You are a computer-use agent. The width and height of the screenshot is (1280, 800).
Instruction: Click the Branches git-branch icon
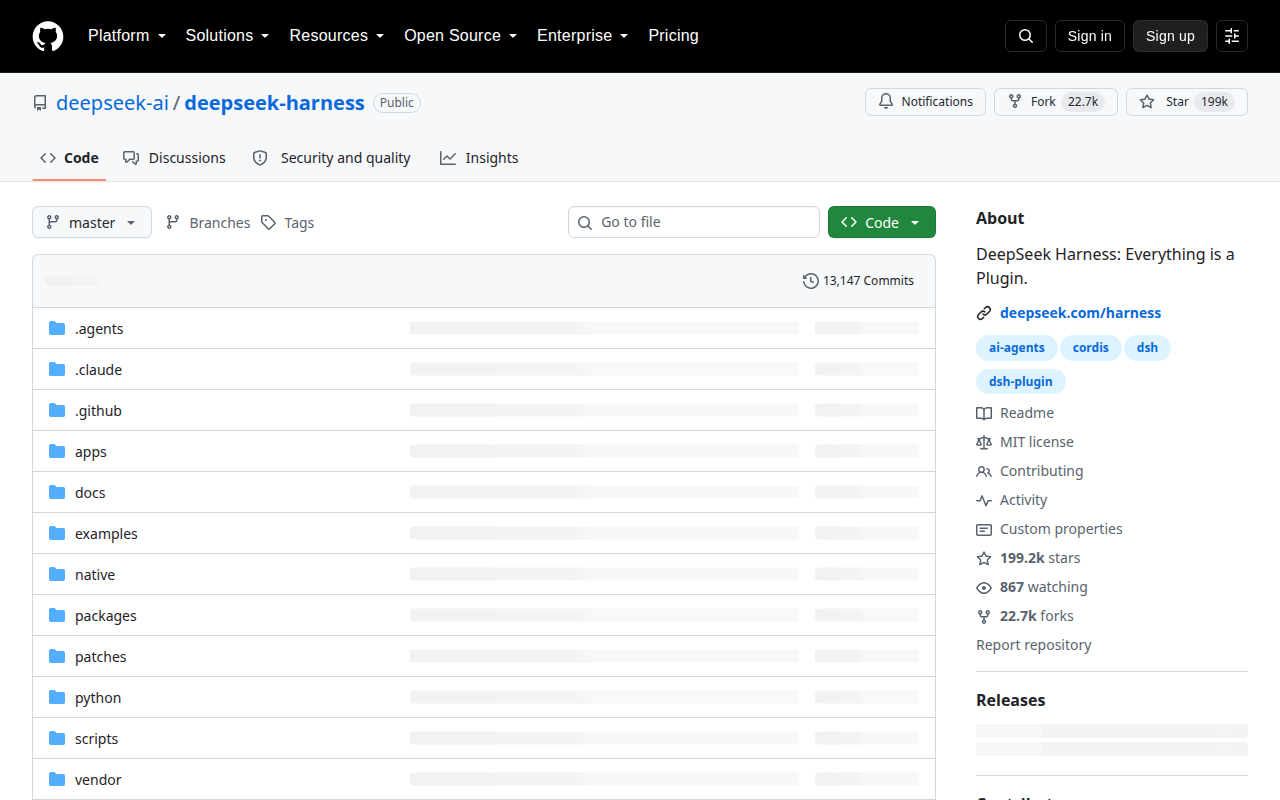[x=173, y=222]
